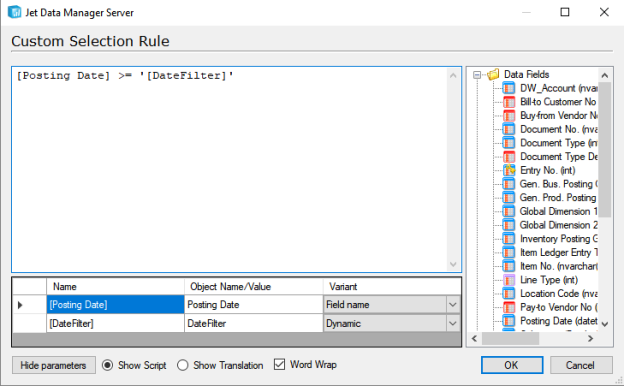
Task: Click the tree horizontal scroll-left arrow
Action: coord(474,339)
